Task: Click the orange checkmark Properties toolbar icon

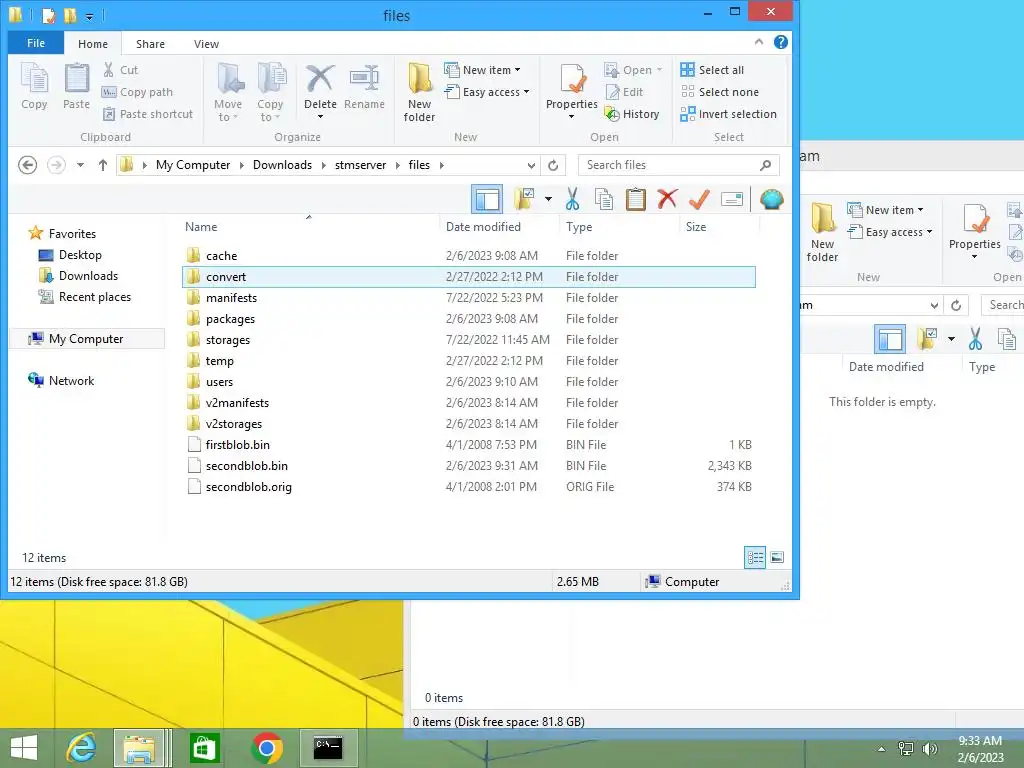Action: coord(699,199)
